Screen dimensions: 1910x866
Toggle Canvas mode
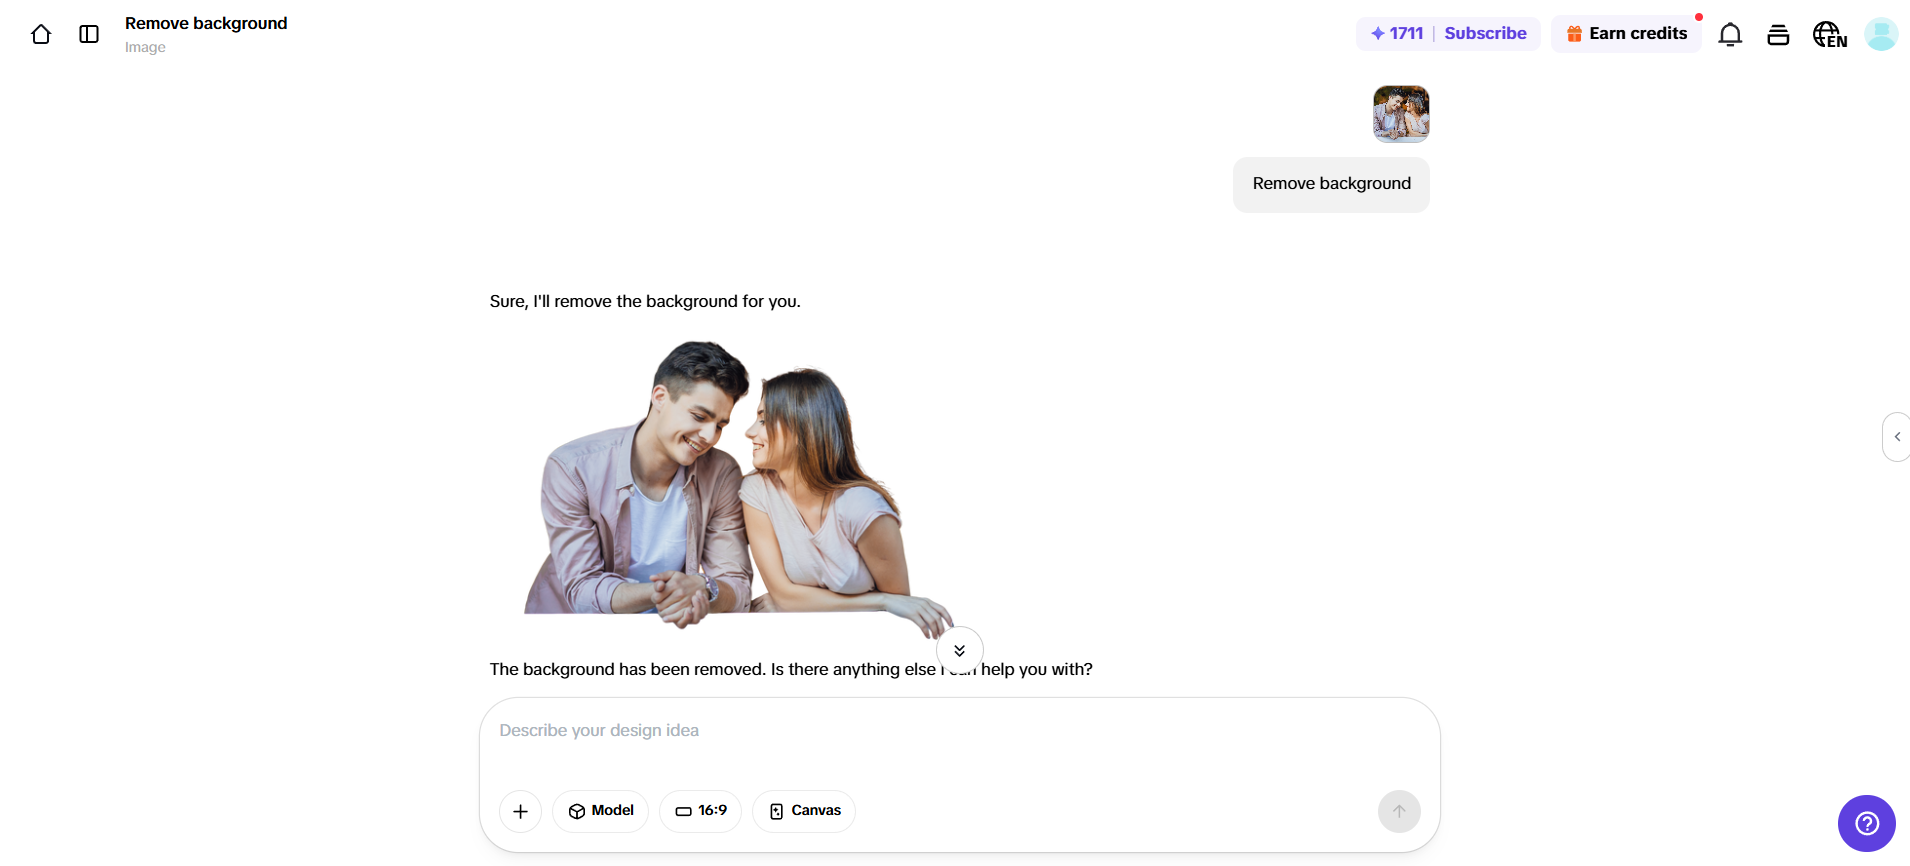tap(804, 811)
